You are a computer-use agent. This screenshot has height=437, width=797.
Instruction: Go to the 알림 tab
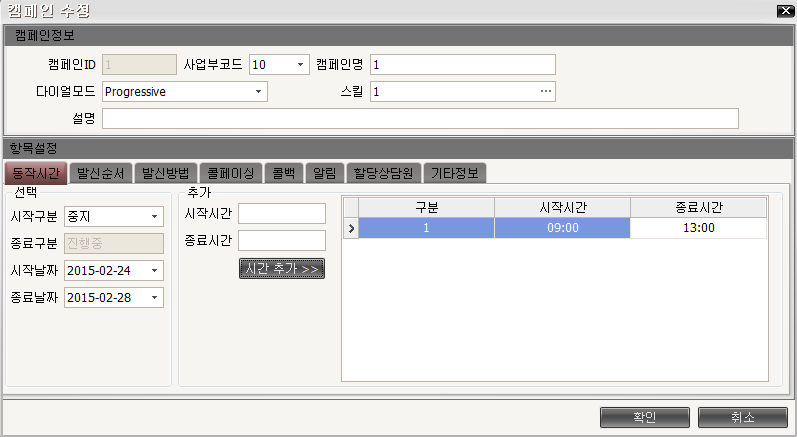pos(325,173)
